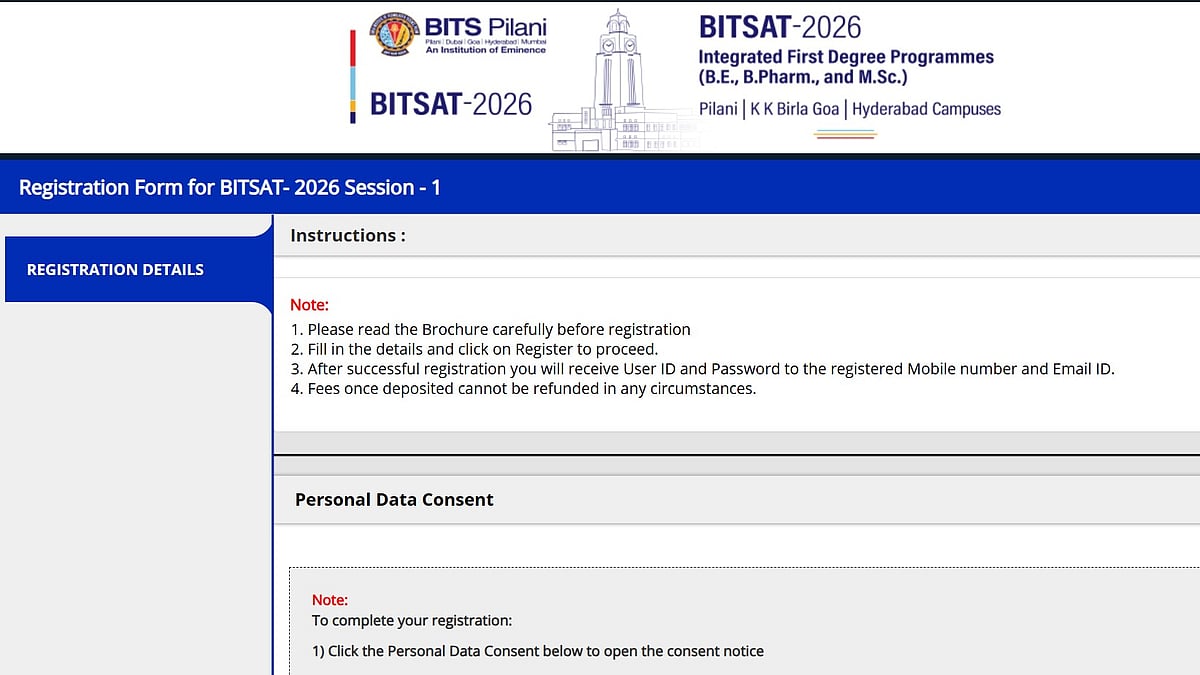Image resolution: width=1200 pixels, height=675 pixels.
Task: Click the red "Note:" label in the consent box
Action: click(330, 600)
